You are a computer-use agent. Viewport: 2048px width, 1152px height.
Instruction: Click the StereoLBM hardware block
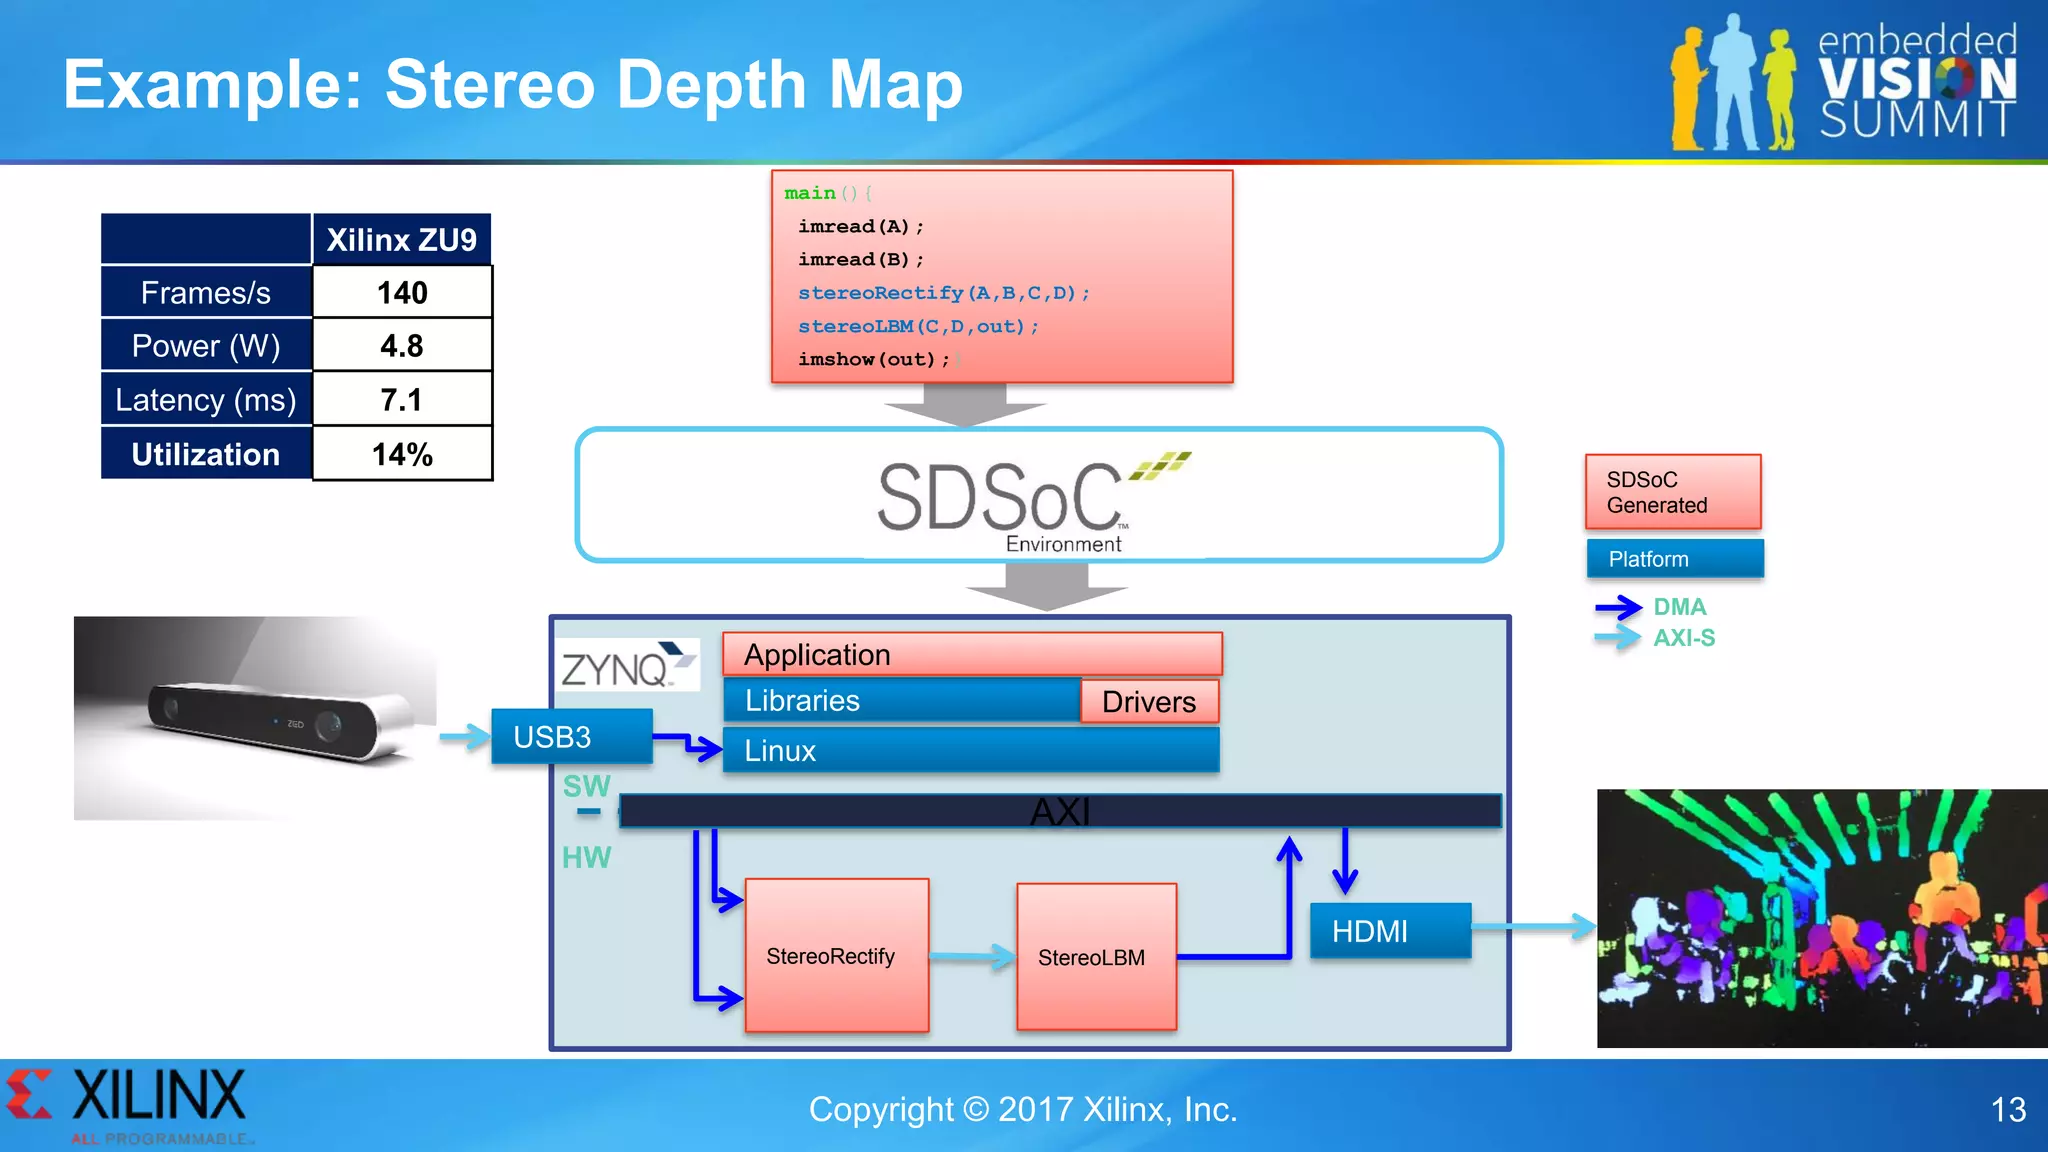point(1096,957)
